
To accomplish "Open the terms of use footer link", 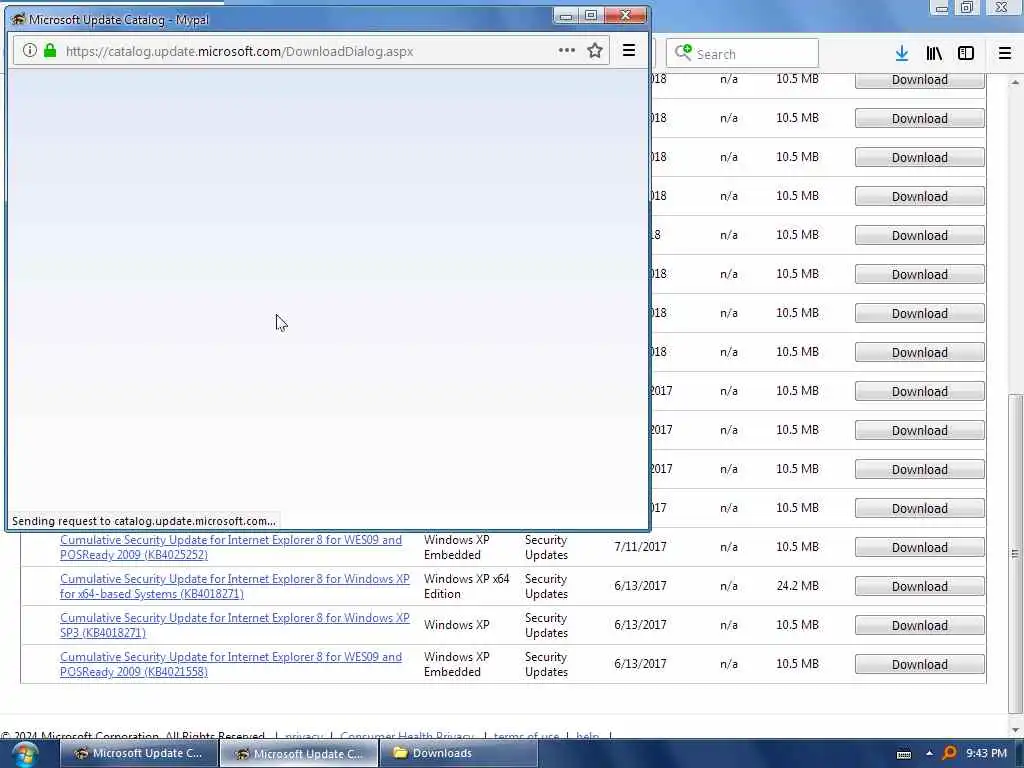I will coord(526,736).
